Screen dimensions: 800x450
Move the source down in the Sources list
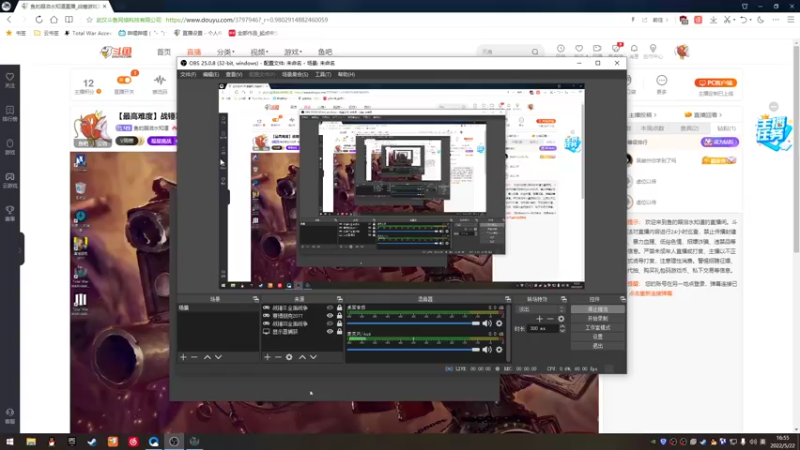(313, 357)
